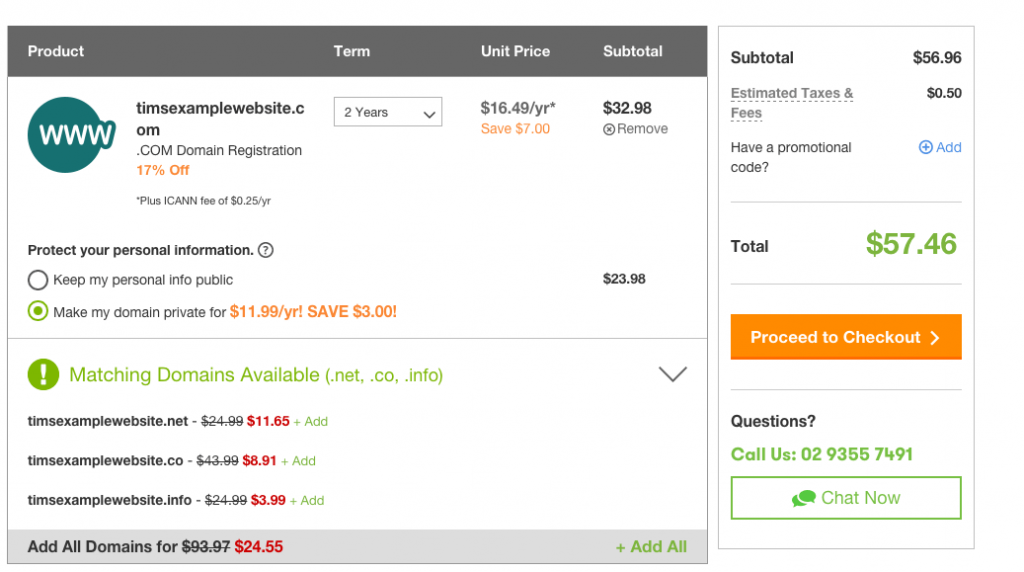Viewport: 1024px width, 572px height.
Task: Click the Product column header
Action: [56, 51]
